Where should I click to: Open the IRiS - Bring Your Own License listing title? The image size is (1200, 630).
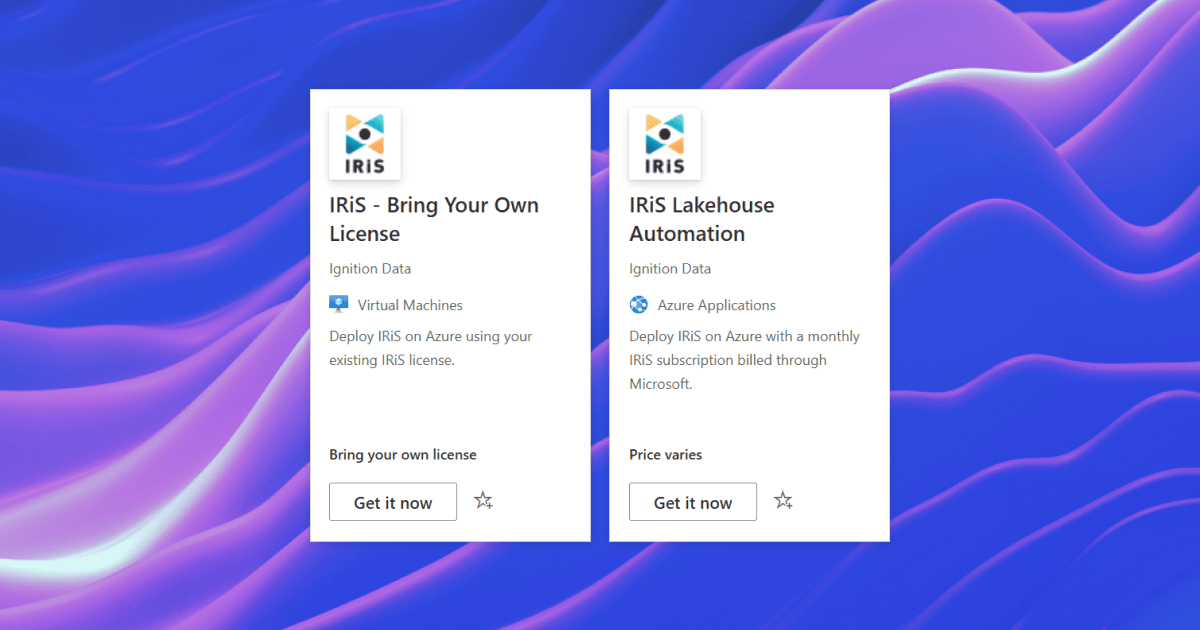pyautogui.click(x=434, y=219)
